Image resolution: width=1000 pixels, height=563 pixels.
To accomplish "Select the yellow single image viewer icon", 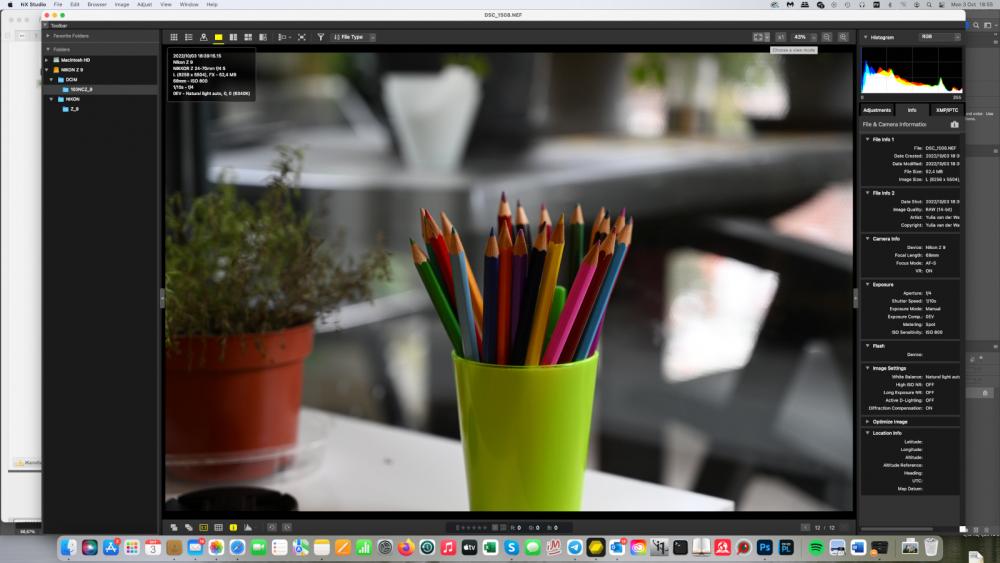I will [218, 38].
